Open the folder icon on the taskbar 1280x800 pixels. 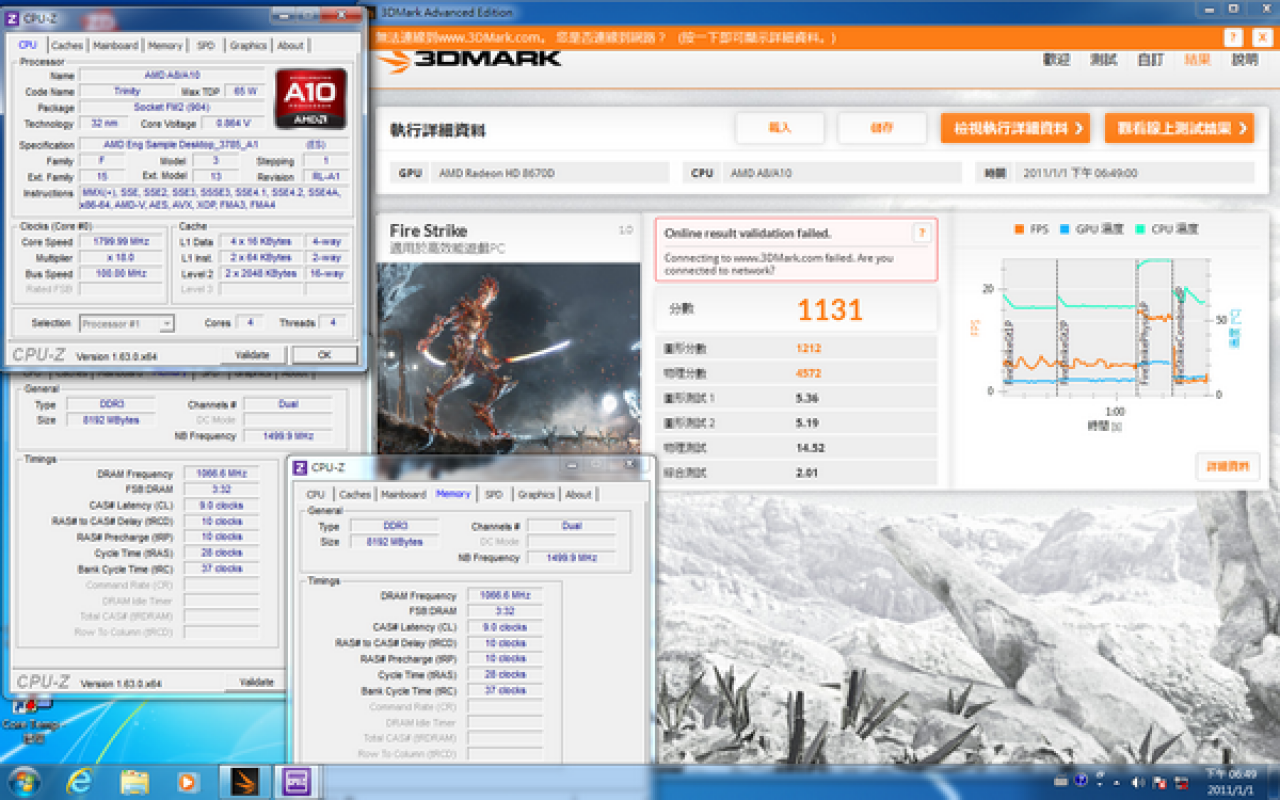point(134,781)
